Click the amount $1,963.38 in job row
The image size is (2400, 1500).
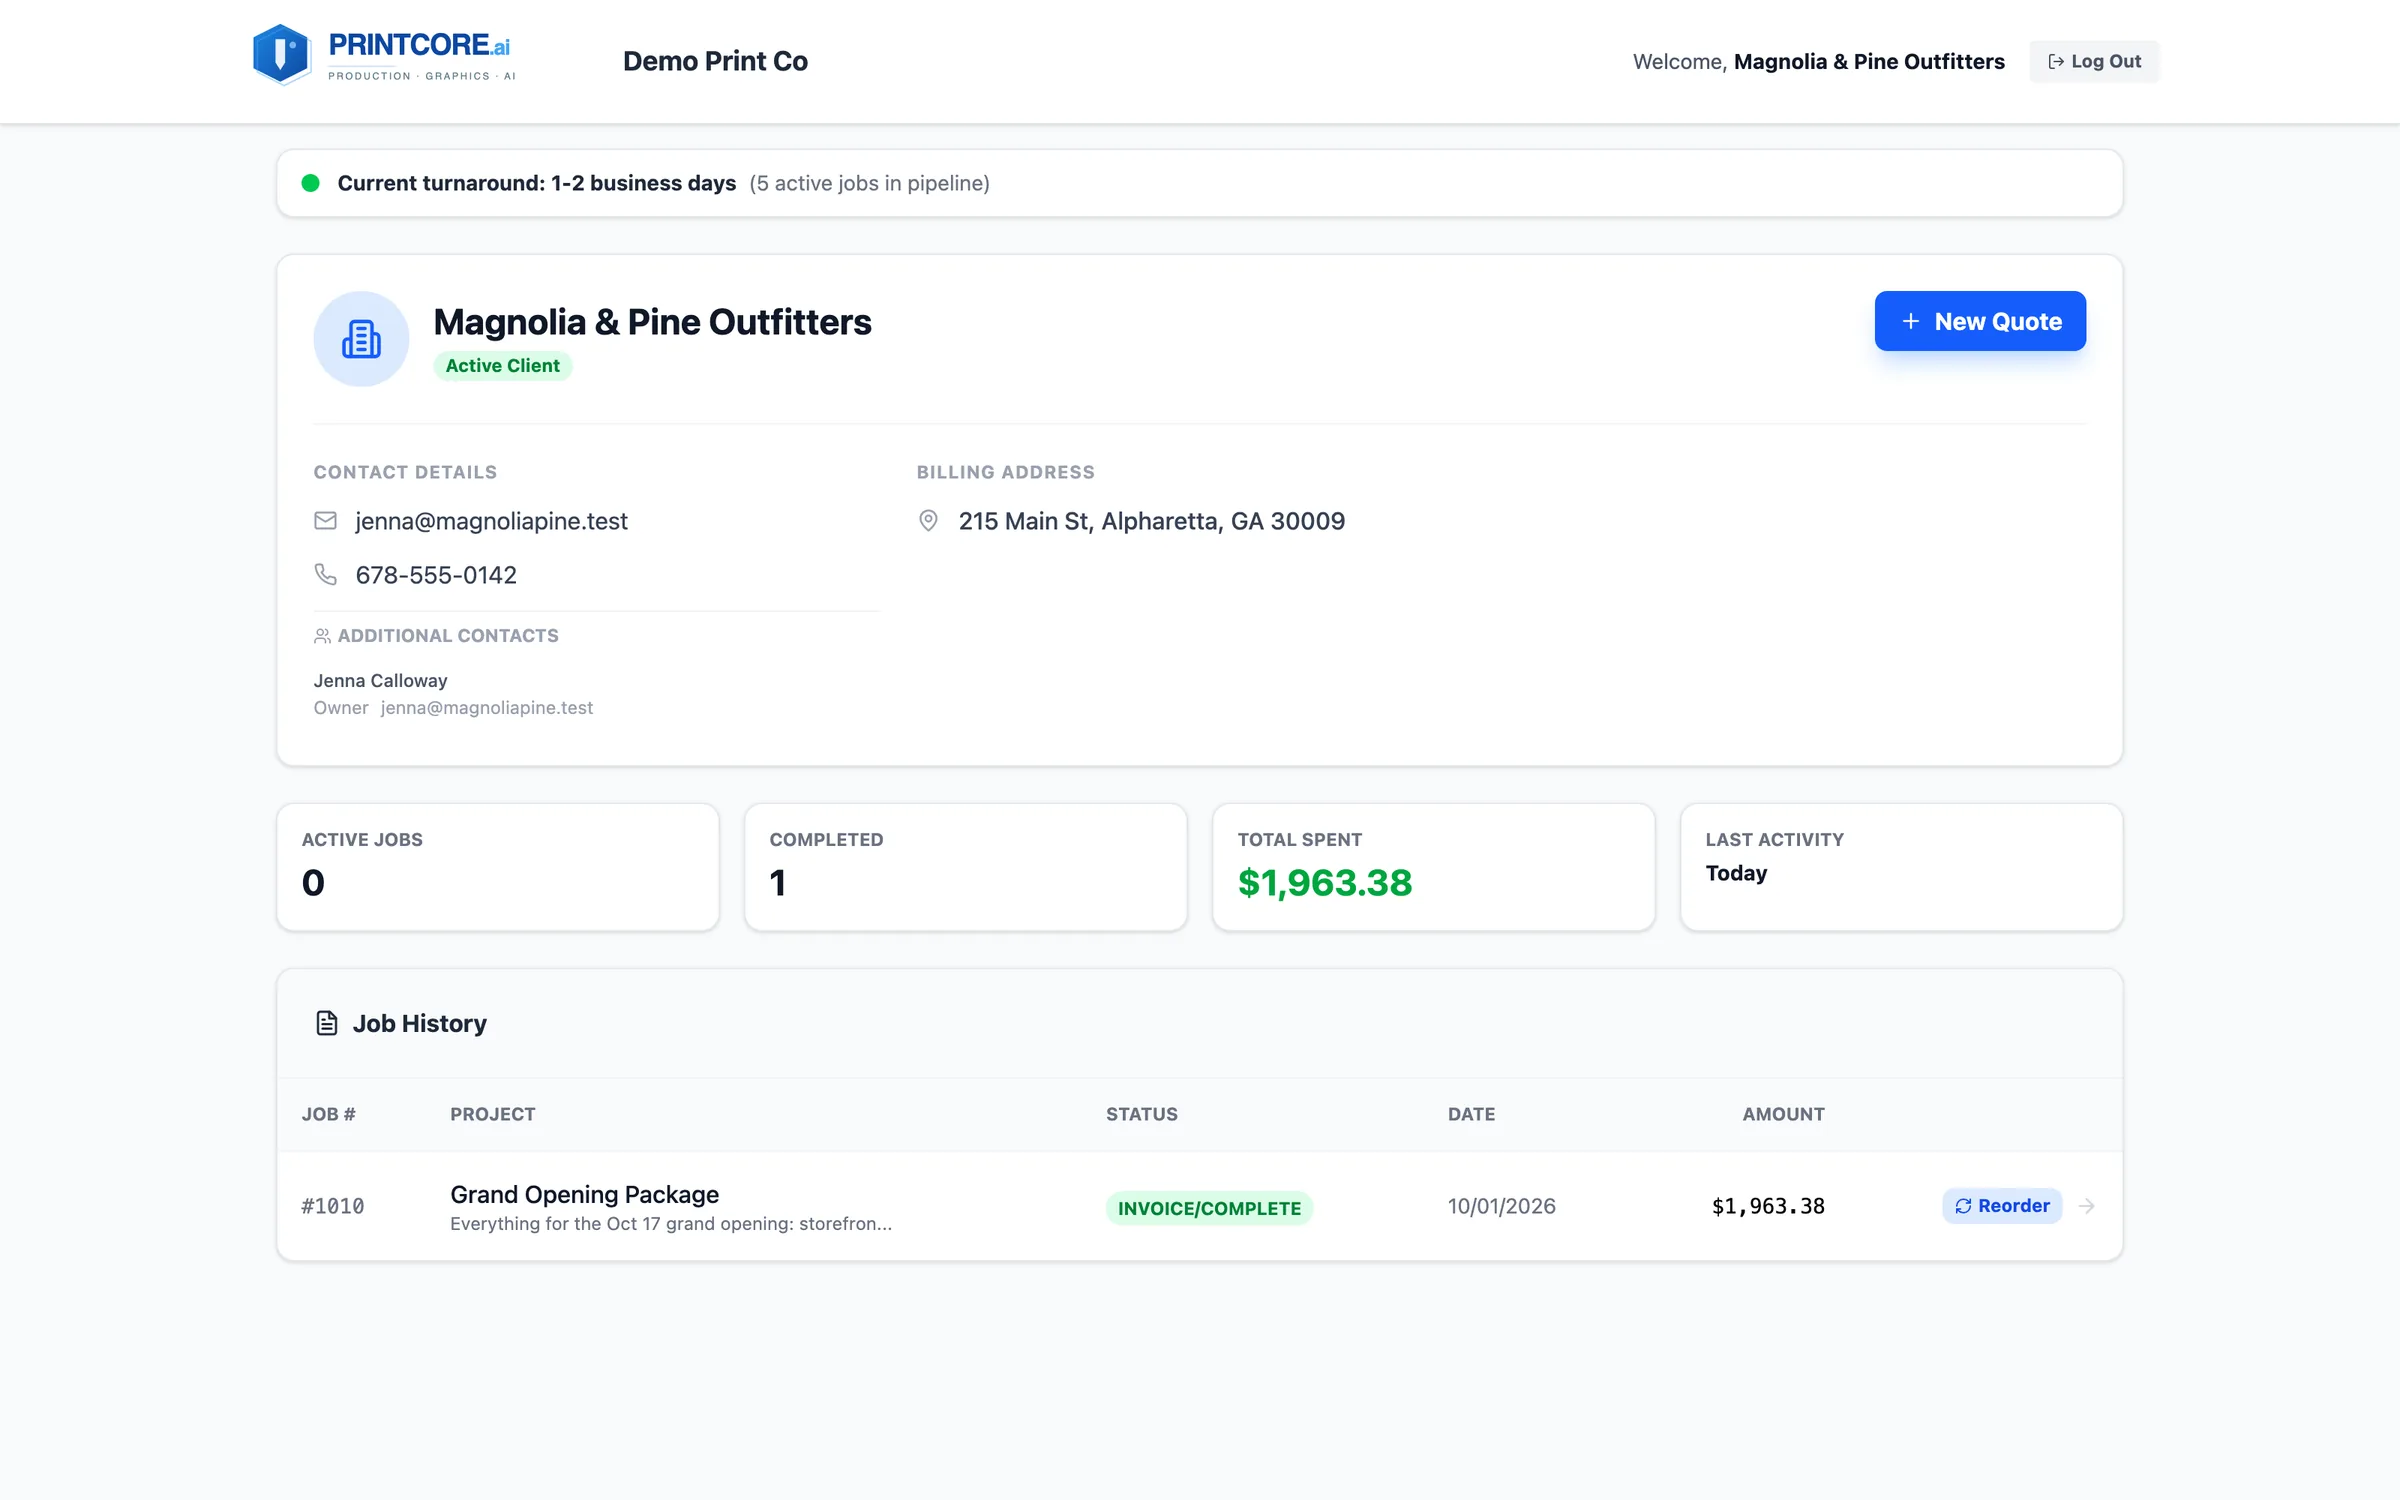coord(1768,1206)
